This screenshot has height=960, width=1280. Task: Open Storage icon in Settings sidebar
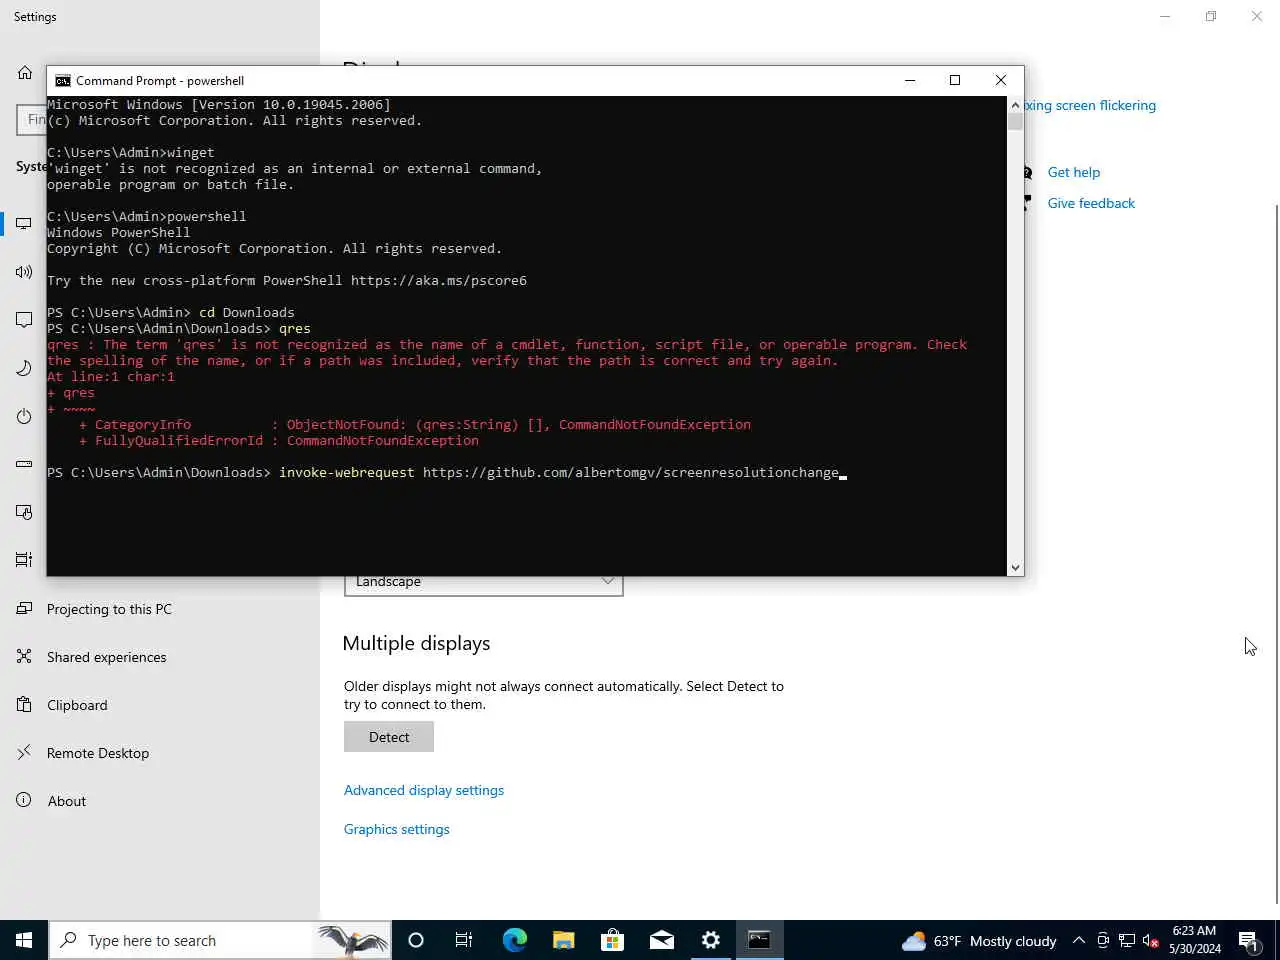pos(24,464)
